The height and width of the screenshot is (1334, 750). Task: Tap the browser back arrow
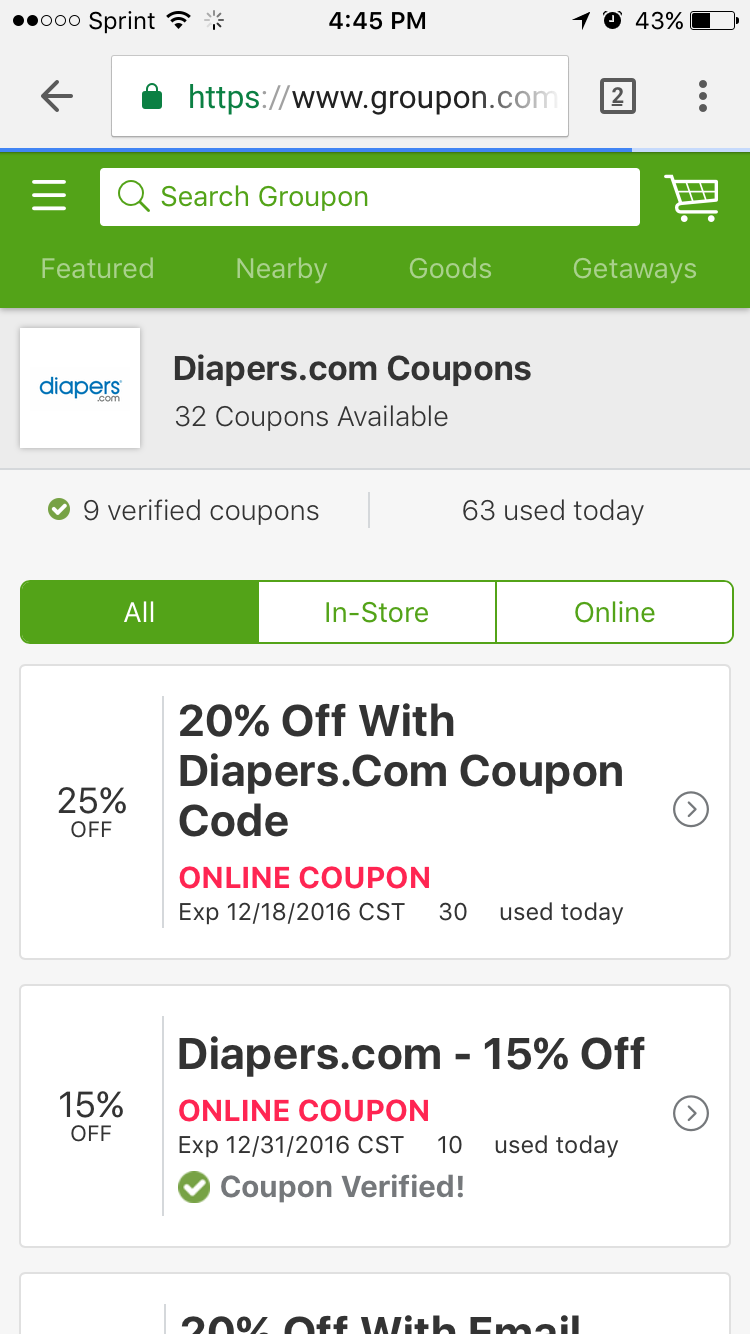click(57, 96)
